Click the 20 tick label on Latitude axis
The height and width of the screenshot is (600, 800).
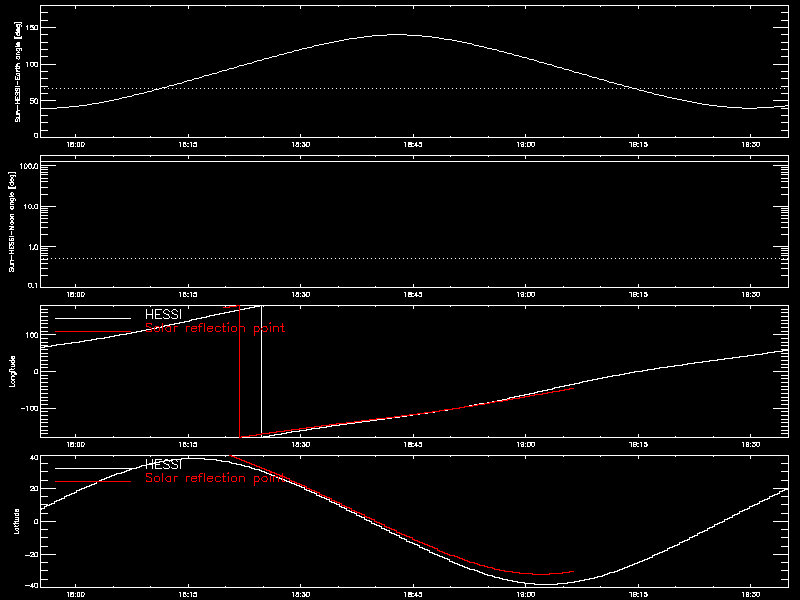(35, 489)
